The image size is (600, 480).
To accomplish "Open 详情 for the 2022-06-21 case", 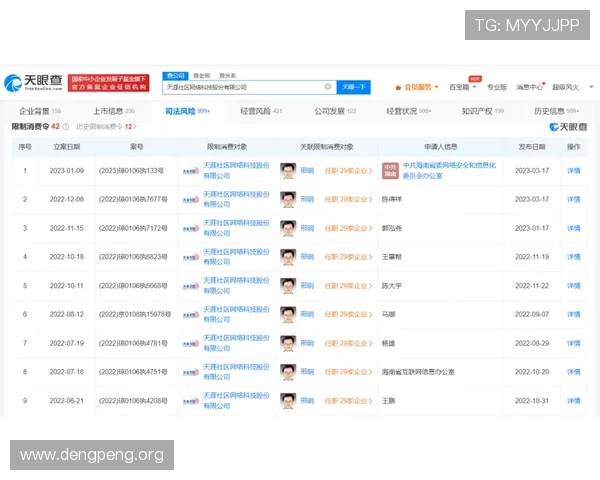I will (x=574, y=401).
